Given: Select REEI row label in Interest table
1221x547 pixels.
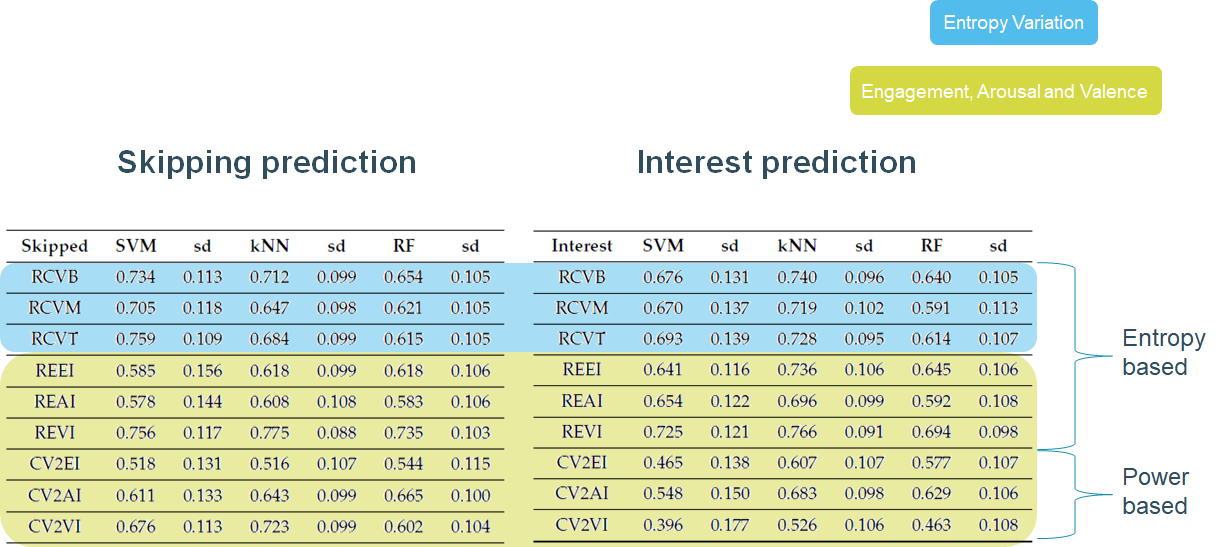Looking at the screenshot, I should [581, 370].
